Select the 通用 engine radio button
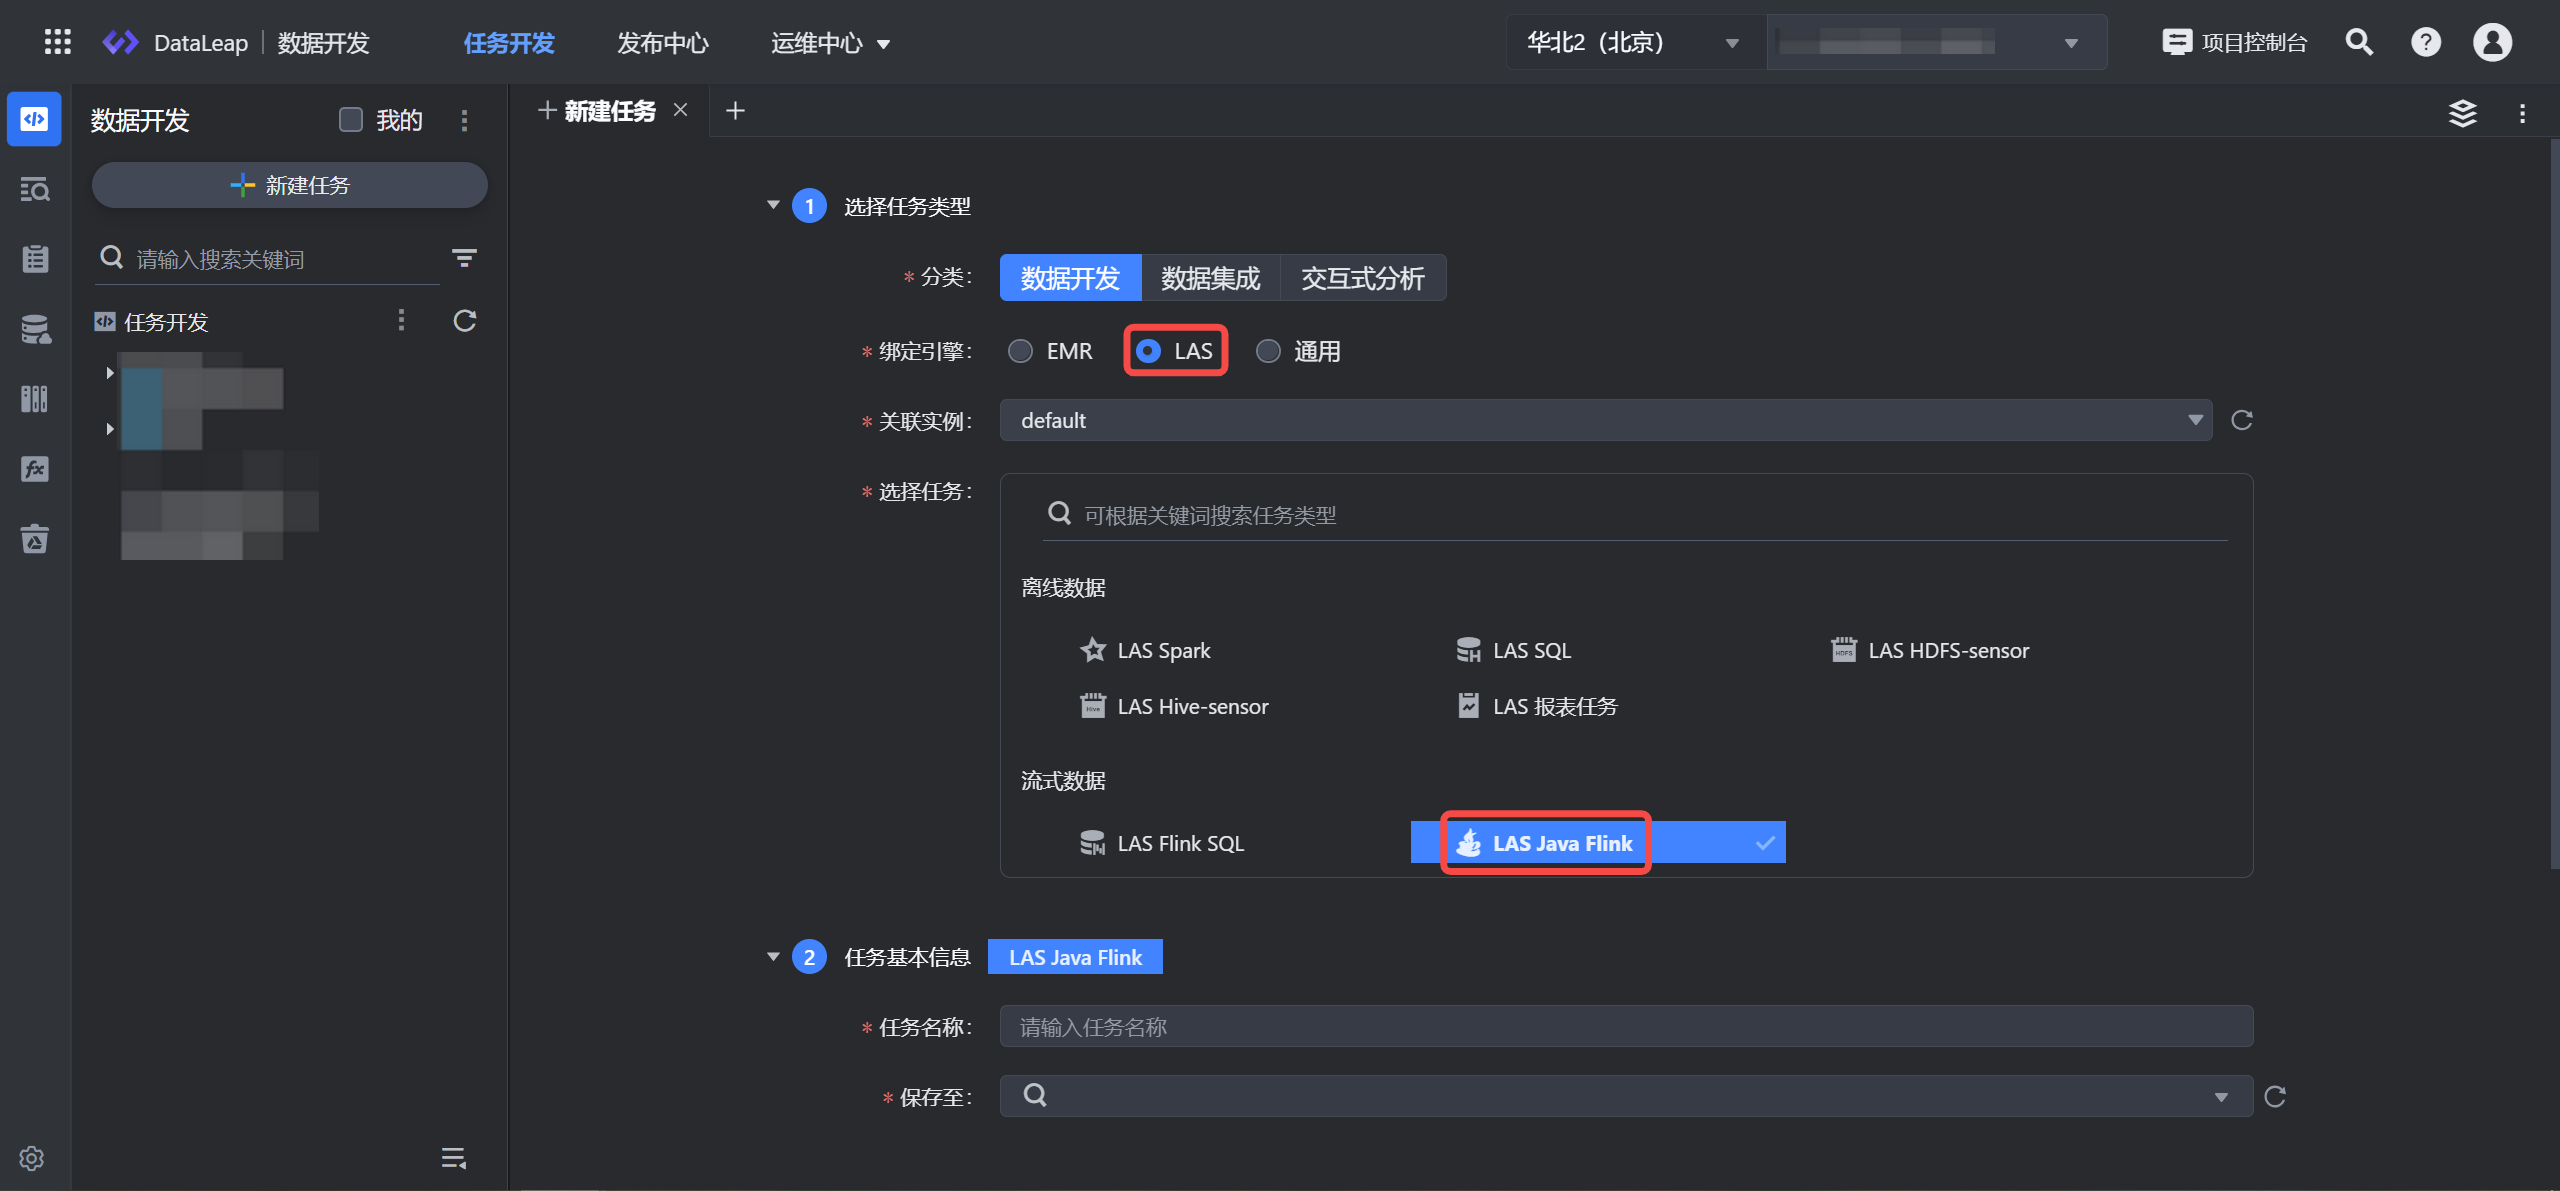This screenshot has height=1191, width=2560. coord(1268,351)
